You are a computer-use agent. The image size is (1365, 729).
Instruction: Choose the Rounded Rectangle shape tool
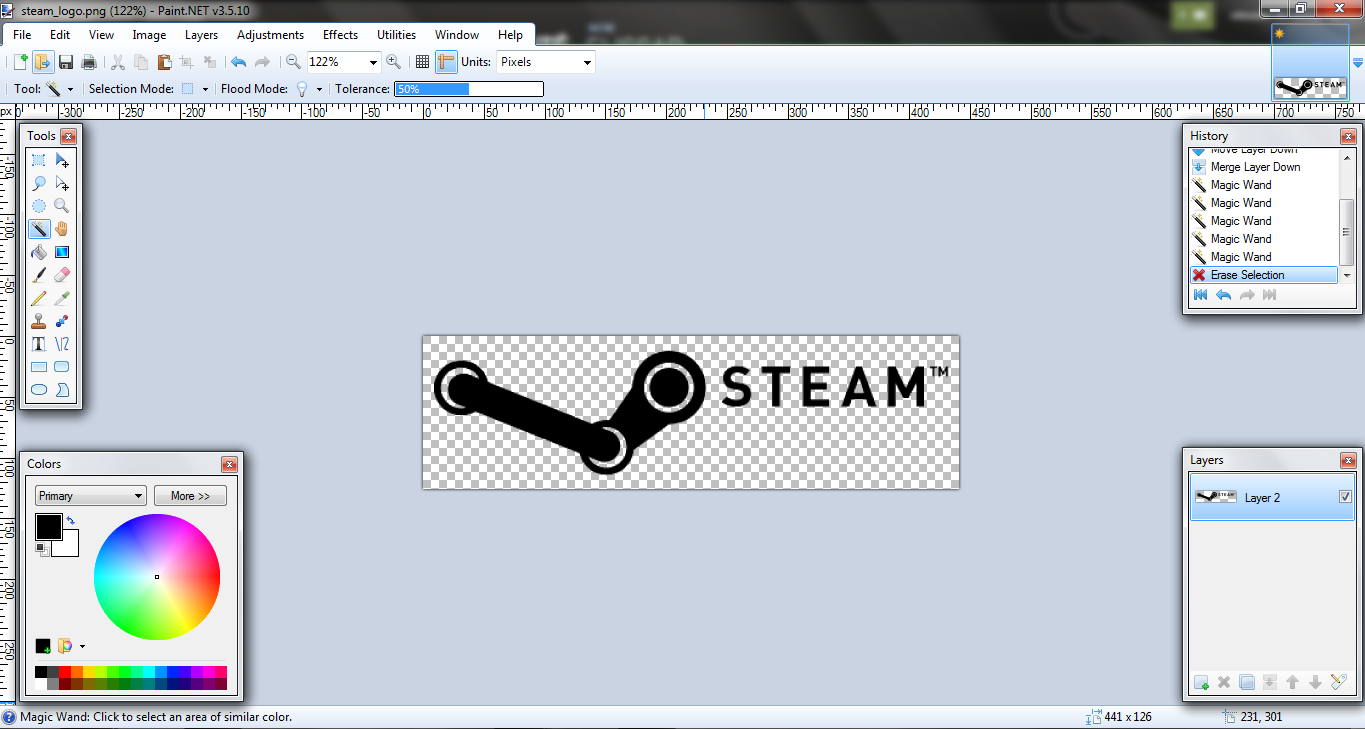tap(62, 367)
